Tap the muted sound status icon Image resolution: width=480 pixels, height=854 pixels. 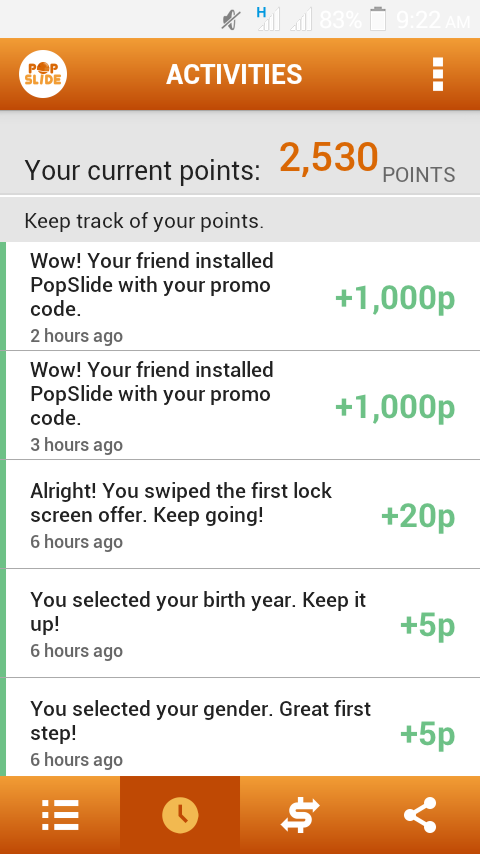point(231,21)
